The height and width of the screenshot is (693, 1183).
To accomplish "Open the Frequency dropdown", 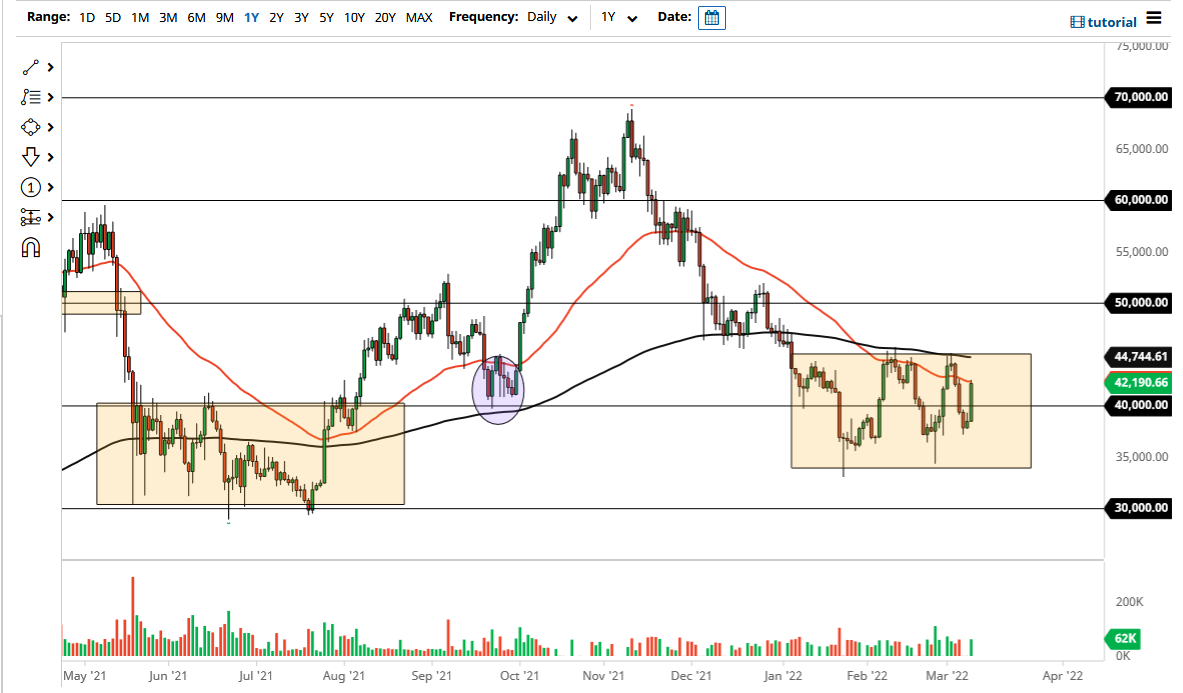I will click(572, 18).
